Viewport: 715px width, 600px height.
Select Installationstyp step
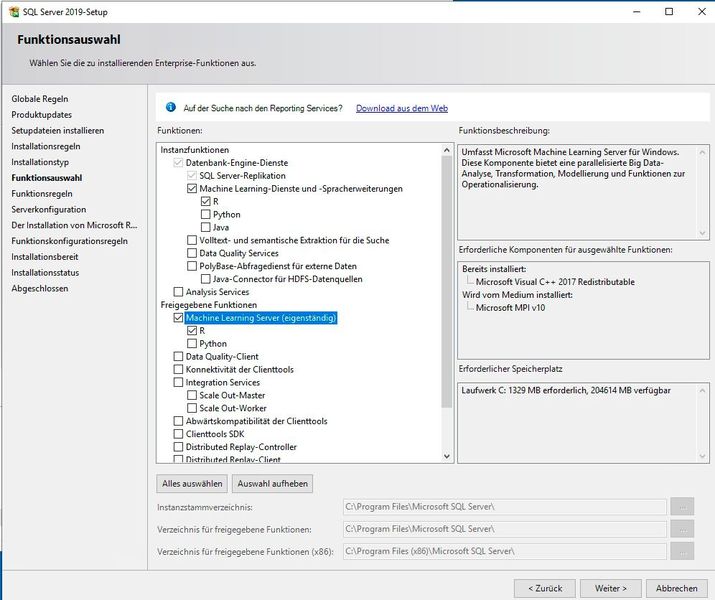pyautogui.click(x=40, y=162)
